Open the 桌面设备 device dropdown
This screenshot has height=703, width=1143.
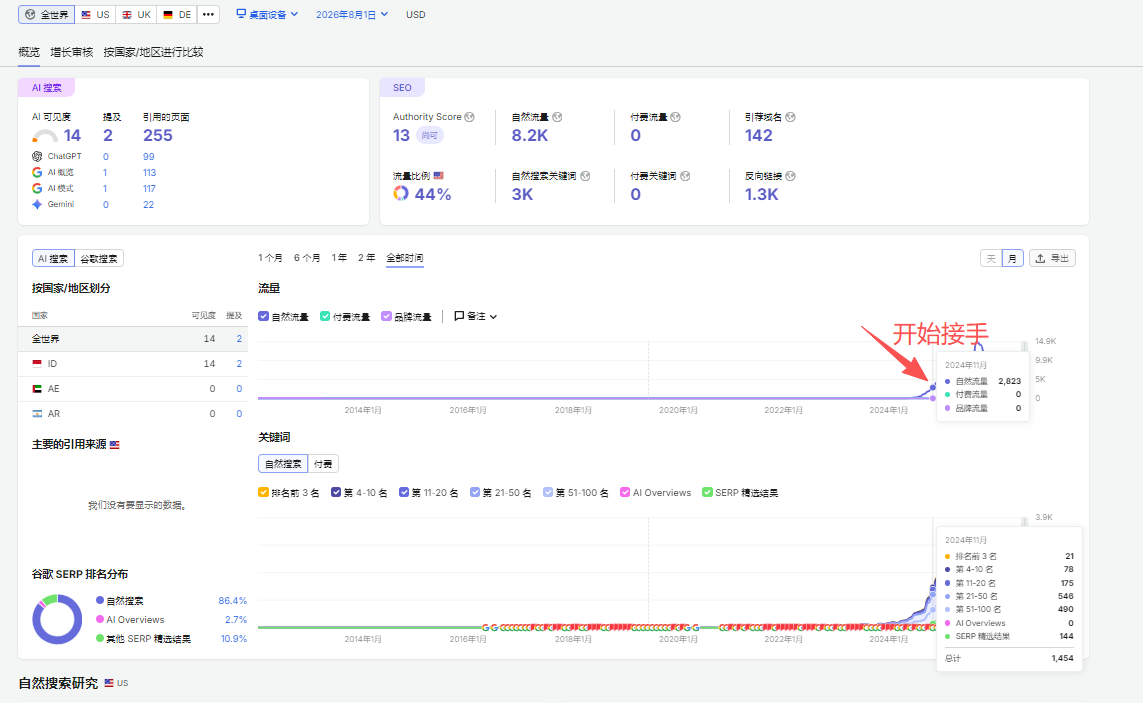pyautogui.click(x=267, y=15)
